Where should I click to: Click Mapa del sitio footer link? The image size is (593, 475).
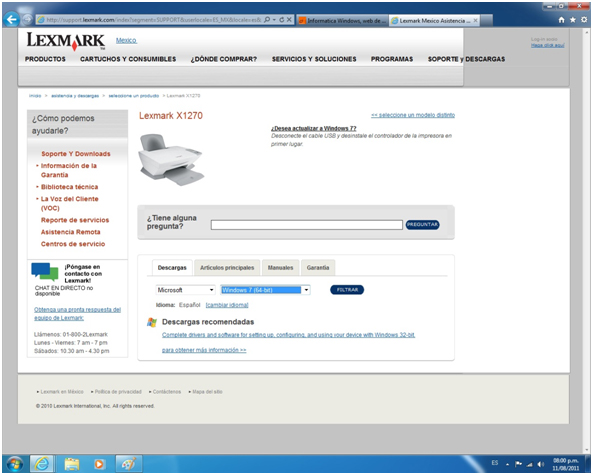coord(207,392)
